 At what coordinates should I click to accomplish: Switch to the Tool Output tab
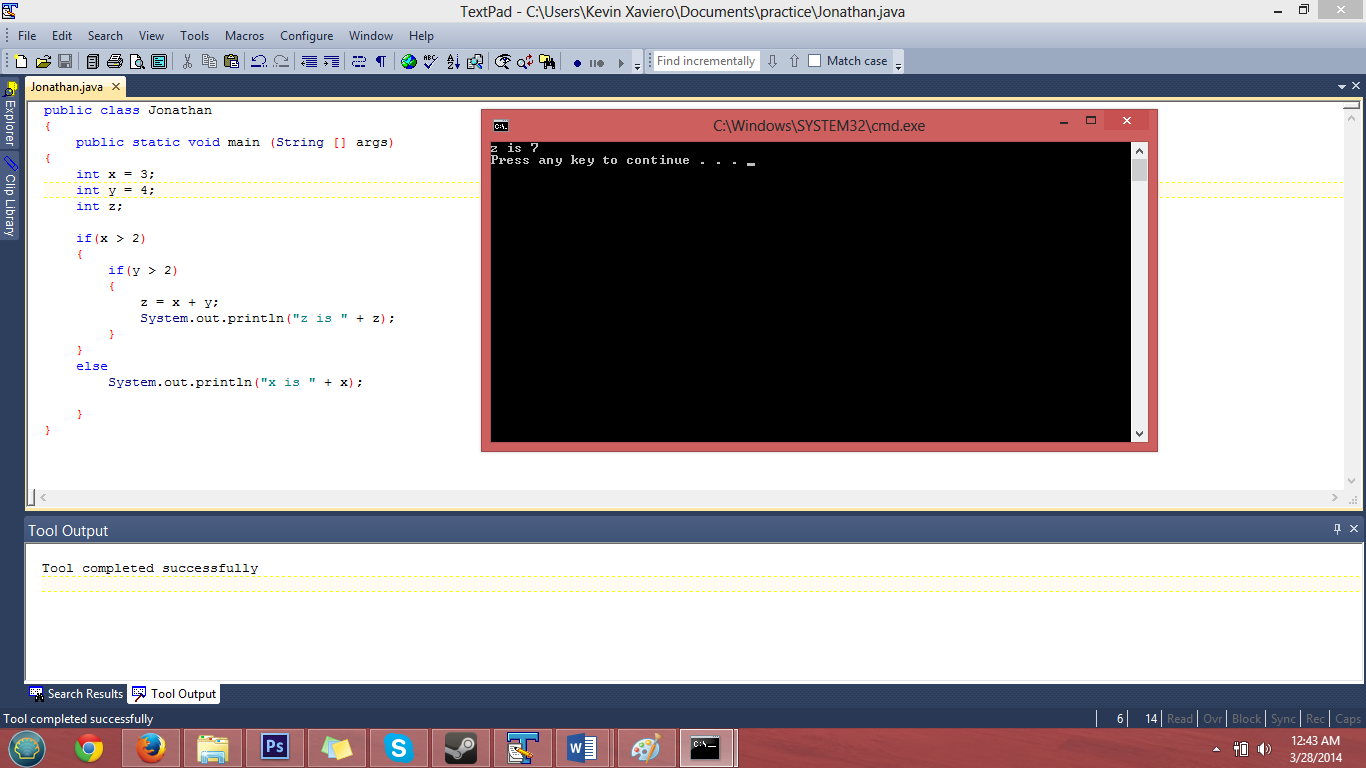point(175,693)
